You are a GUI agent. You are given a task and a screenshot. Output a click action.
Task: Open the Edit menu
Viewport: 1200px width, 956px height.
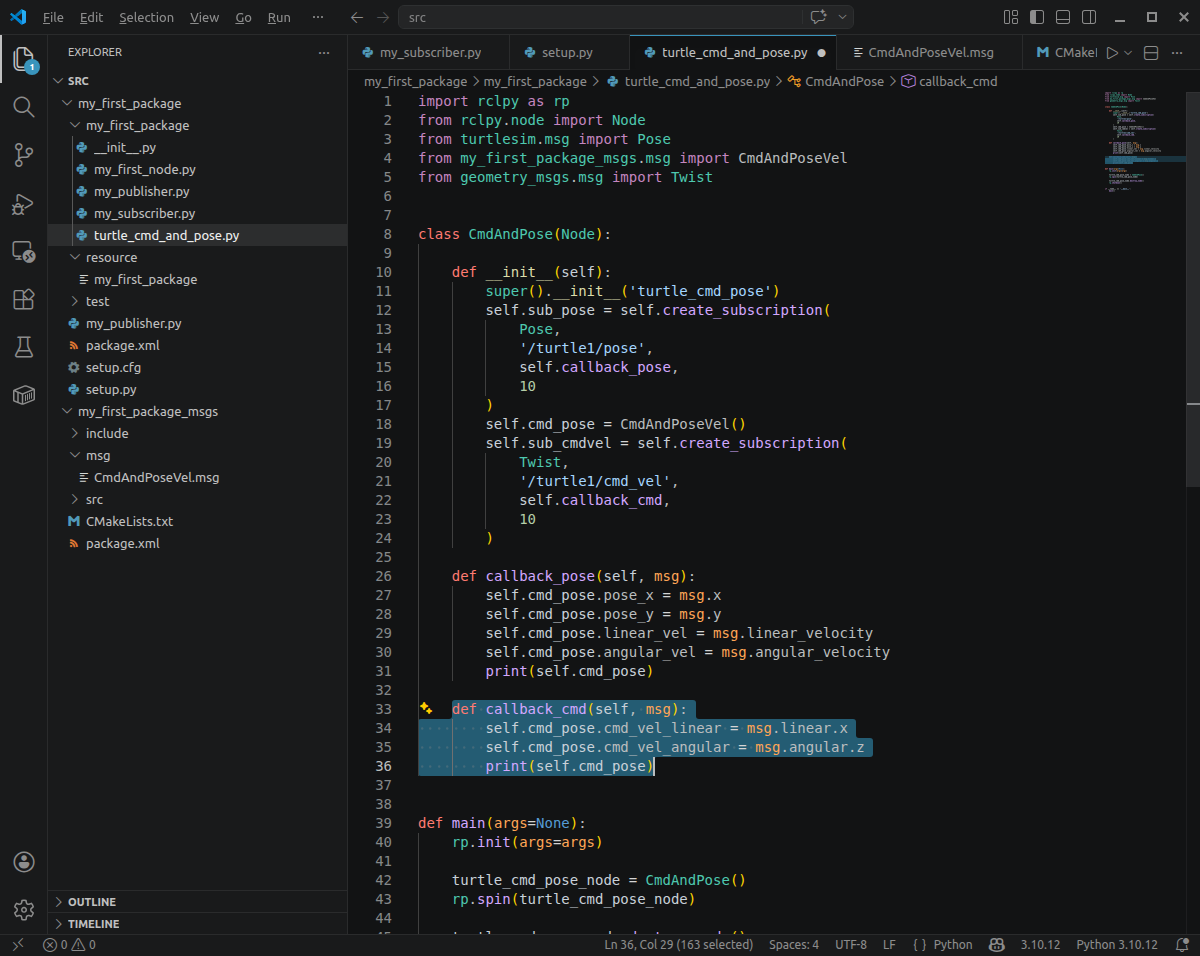(x=91, y=17)
